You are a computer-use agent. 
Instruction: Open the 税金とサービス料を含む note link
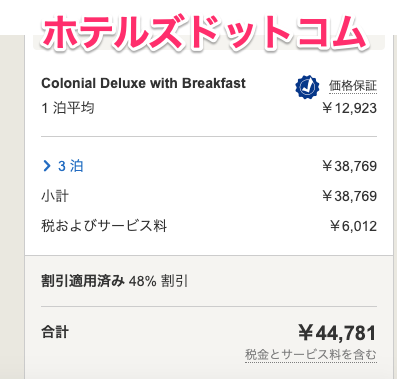click(311, 354)
